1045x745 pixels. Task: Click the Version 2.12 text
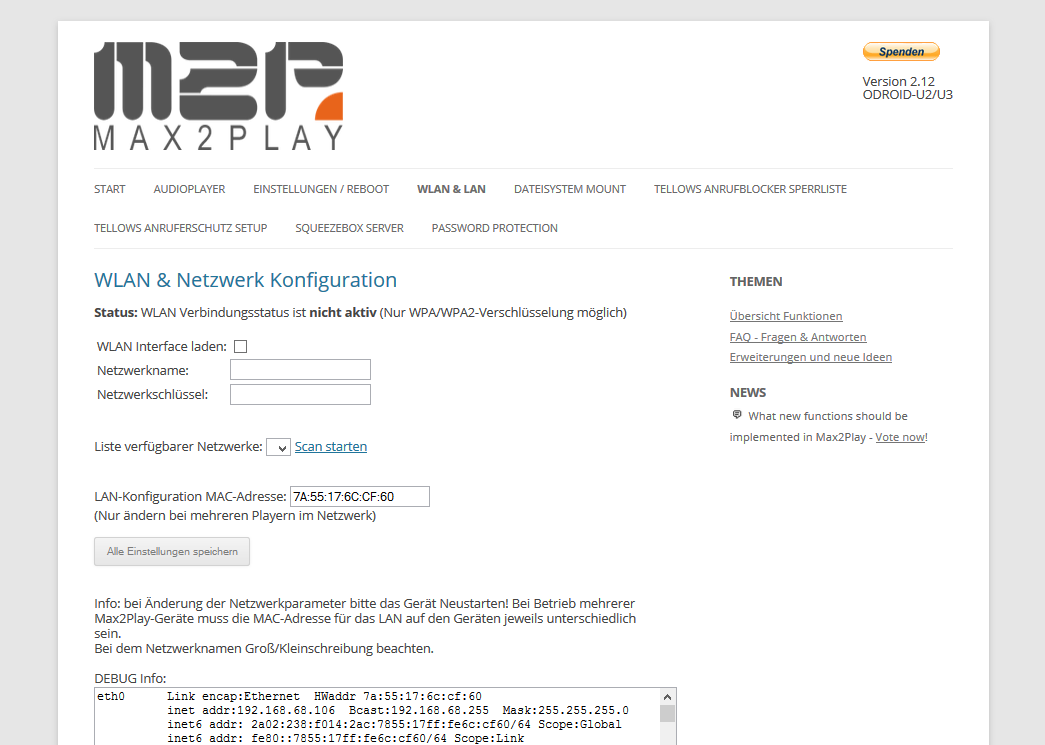(898, 81)
